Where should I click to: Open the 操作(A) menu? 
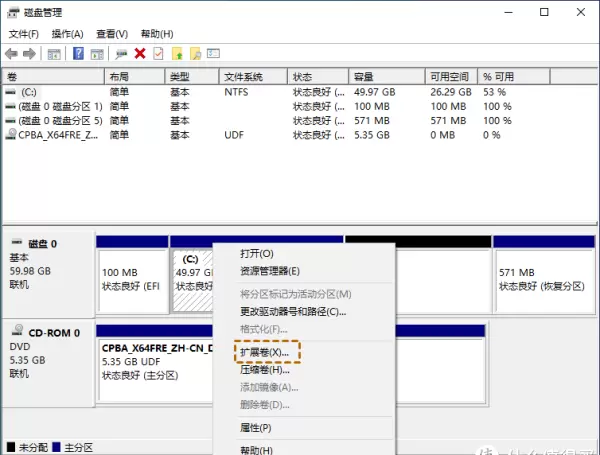click(x=67, y=34)
